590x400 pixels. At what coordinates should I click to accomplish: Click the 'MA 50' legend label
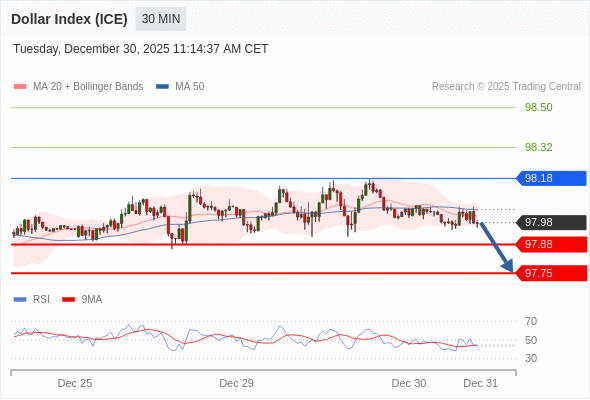tap(190, 87)
